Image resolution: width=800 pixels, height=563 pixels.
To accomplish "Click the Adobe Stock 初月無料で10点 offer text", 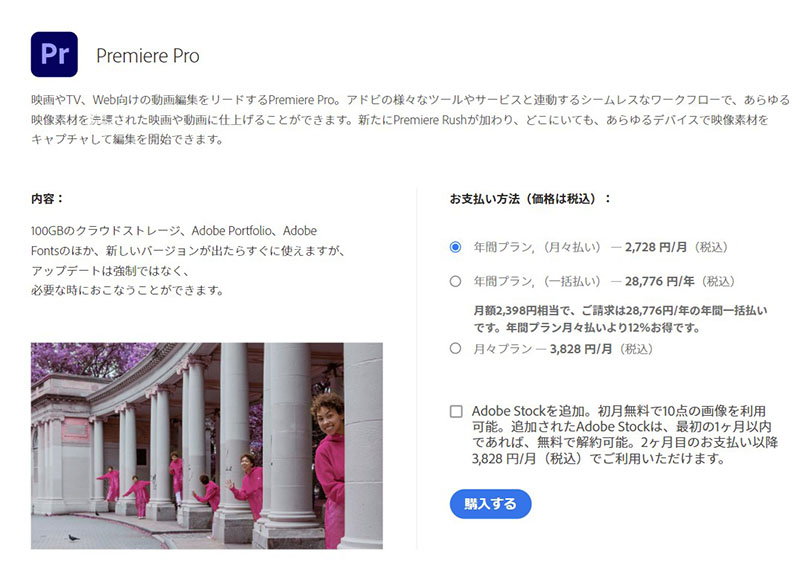I will tap(624, 434).
